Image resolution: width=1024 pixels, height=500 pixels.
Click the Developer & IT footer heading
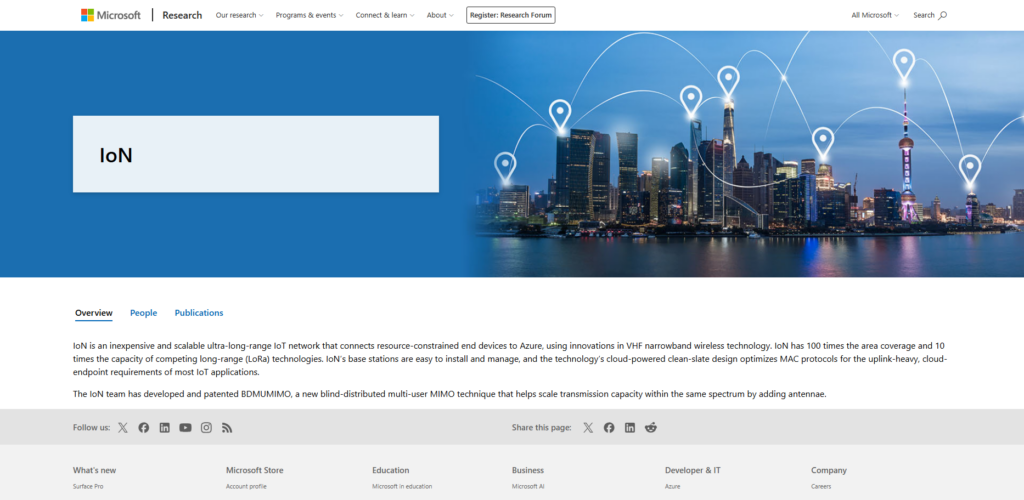(693, 470)
